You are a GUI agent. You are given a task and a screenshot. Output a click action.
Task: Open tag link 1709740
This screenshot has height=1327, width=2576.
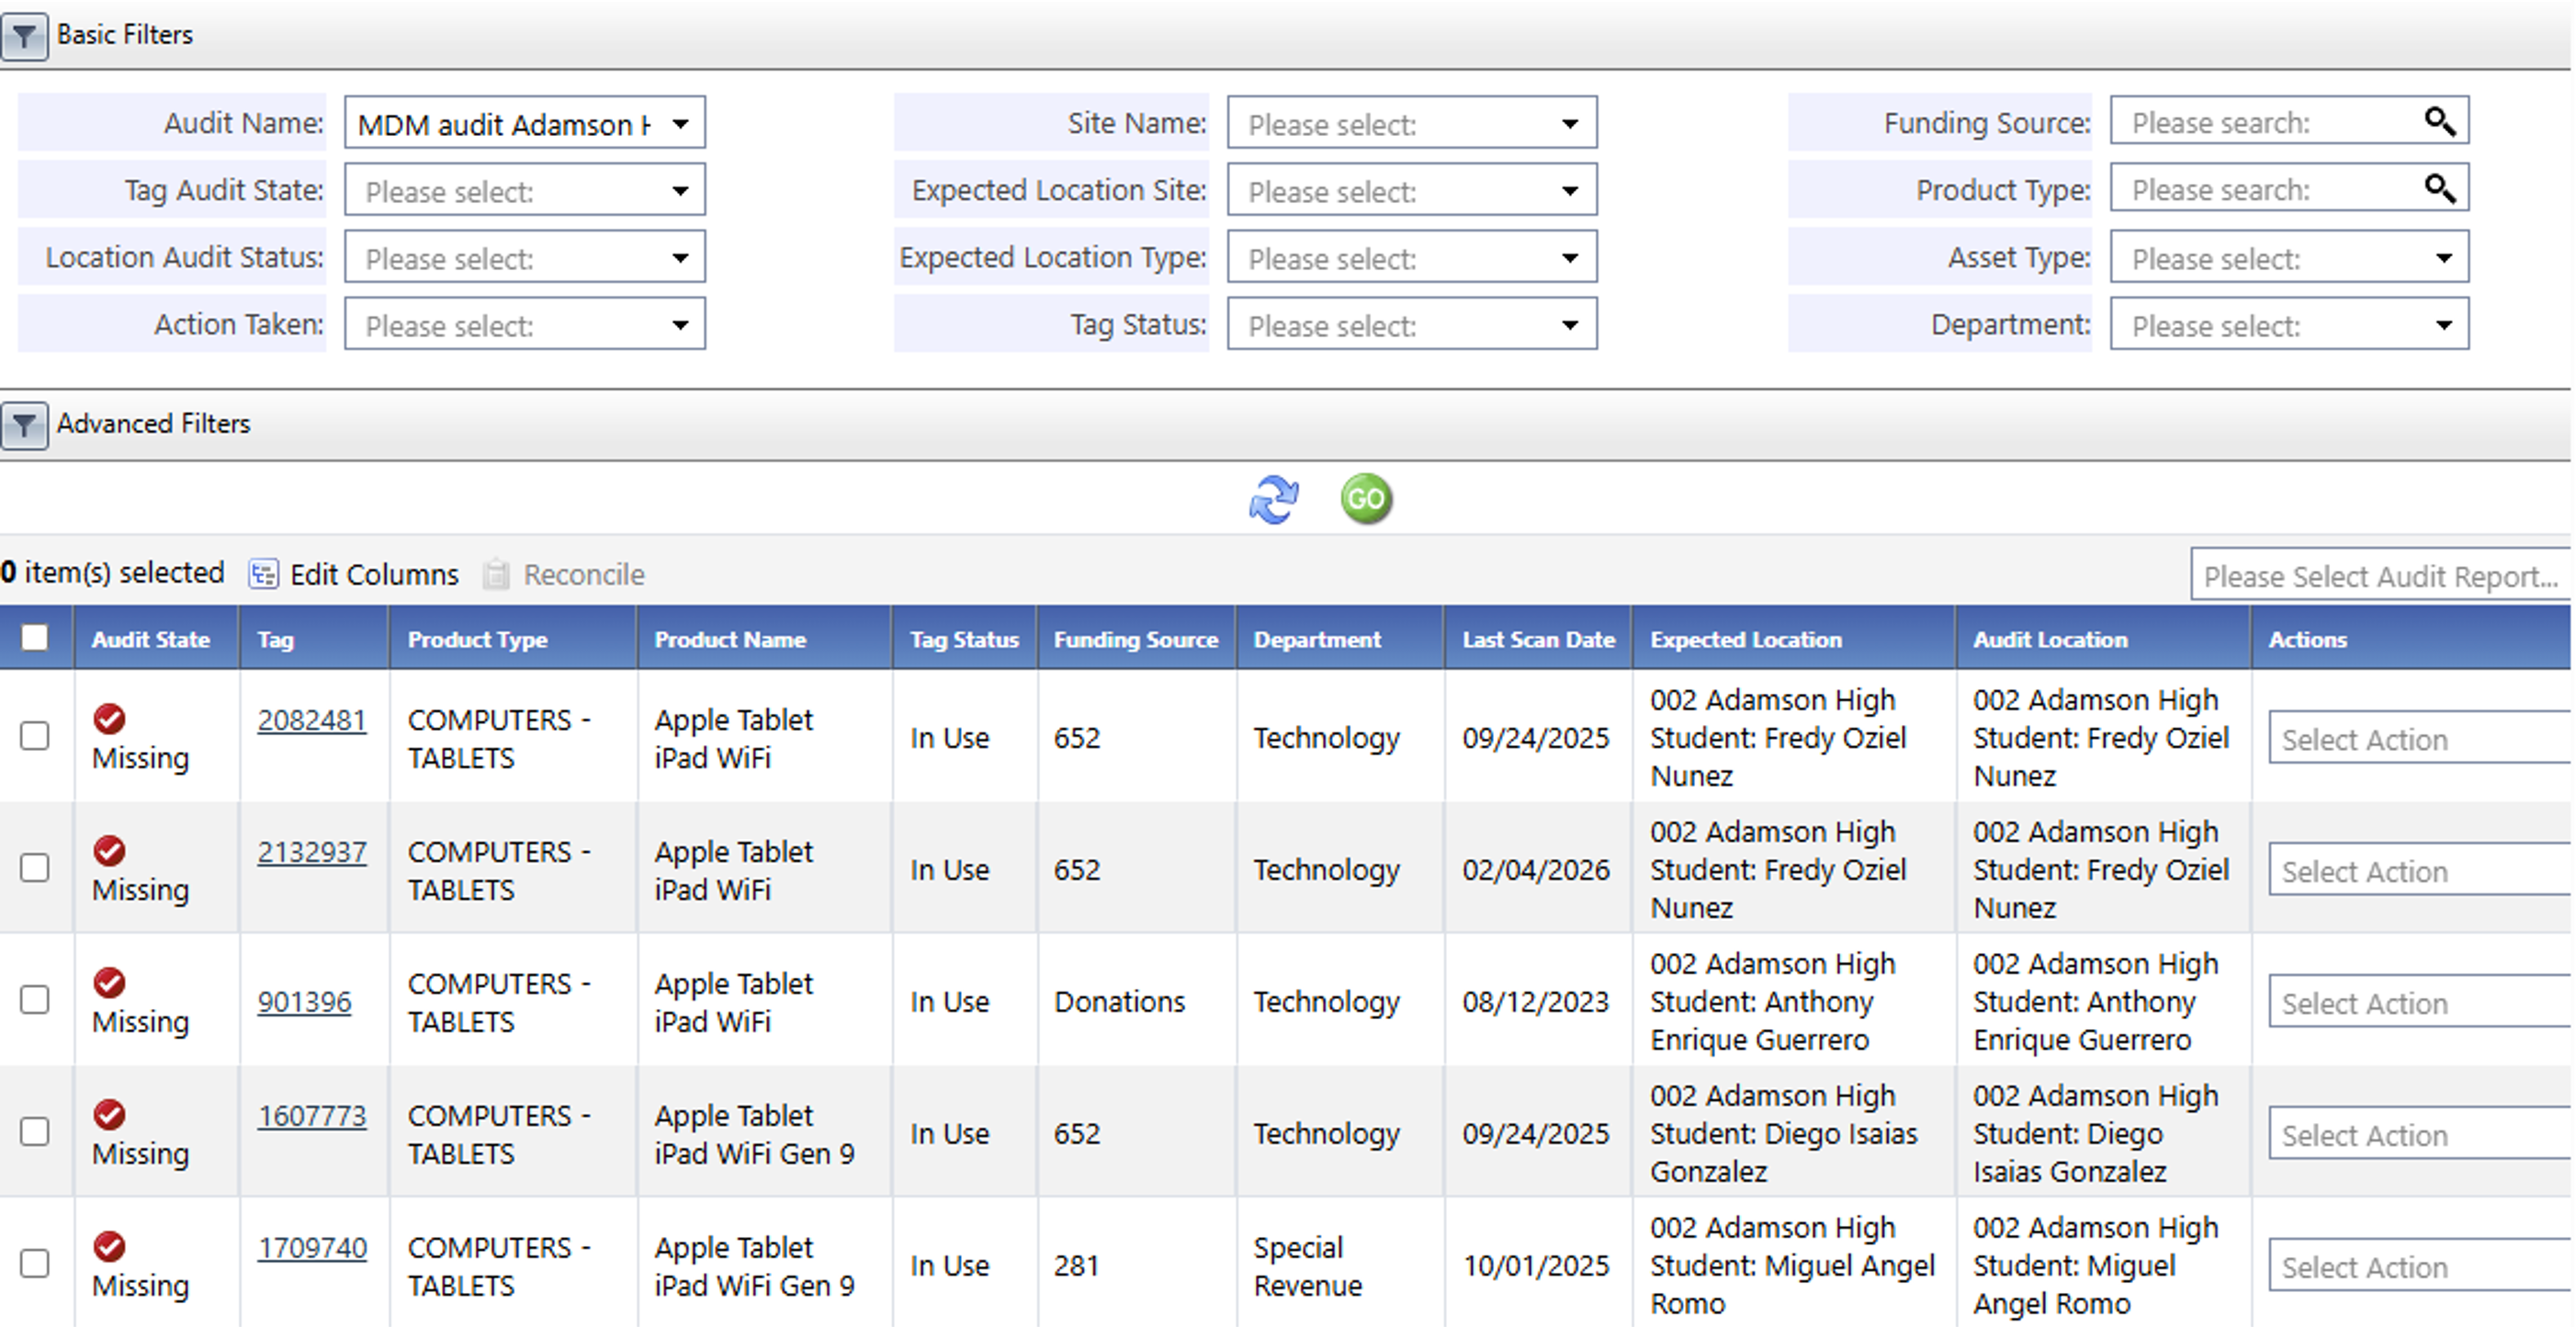[x=312, y=1248]
